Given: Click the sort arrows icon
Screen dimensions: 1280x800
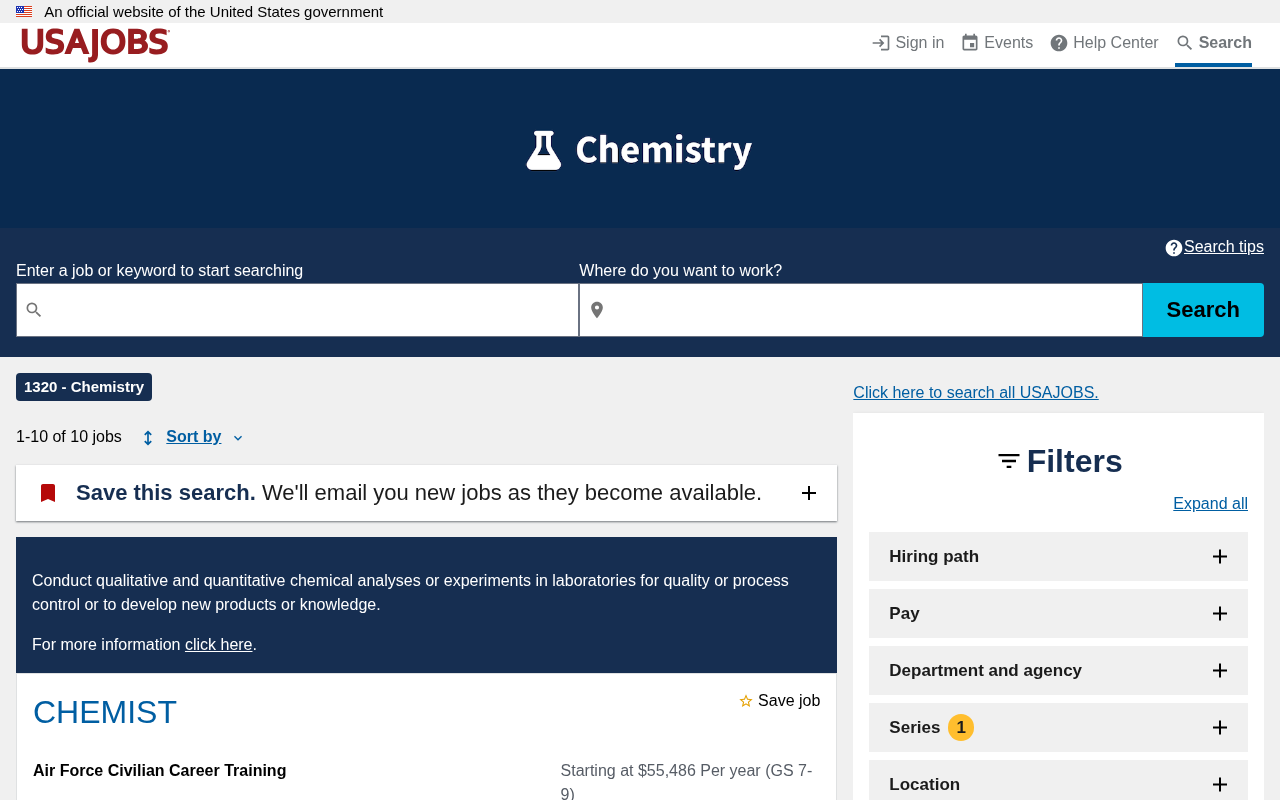Looking at the screenshot, I should [x=148, y=438].
